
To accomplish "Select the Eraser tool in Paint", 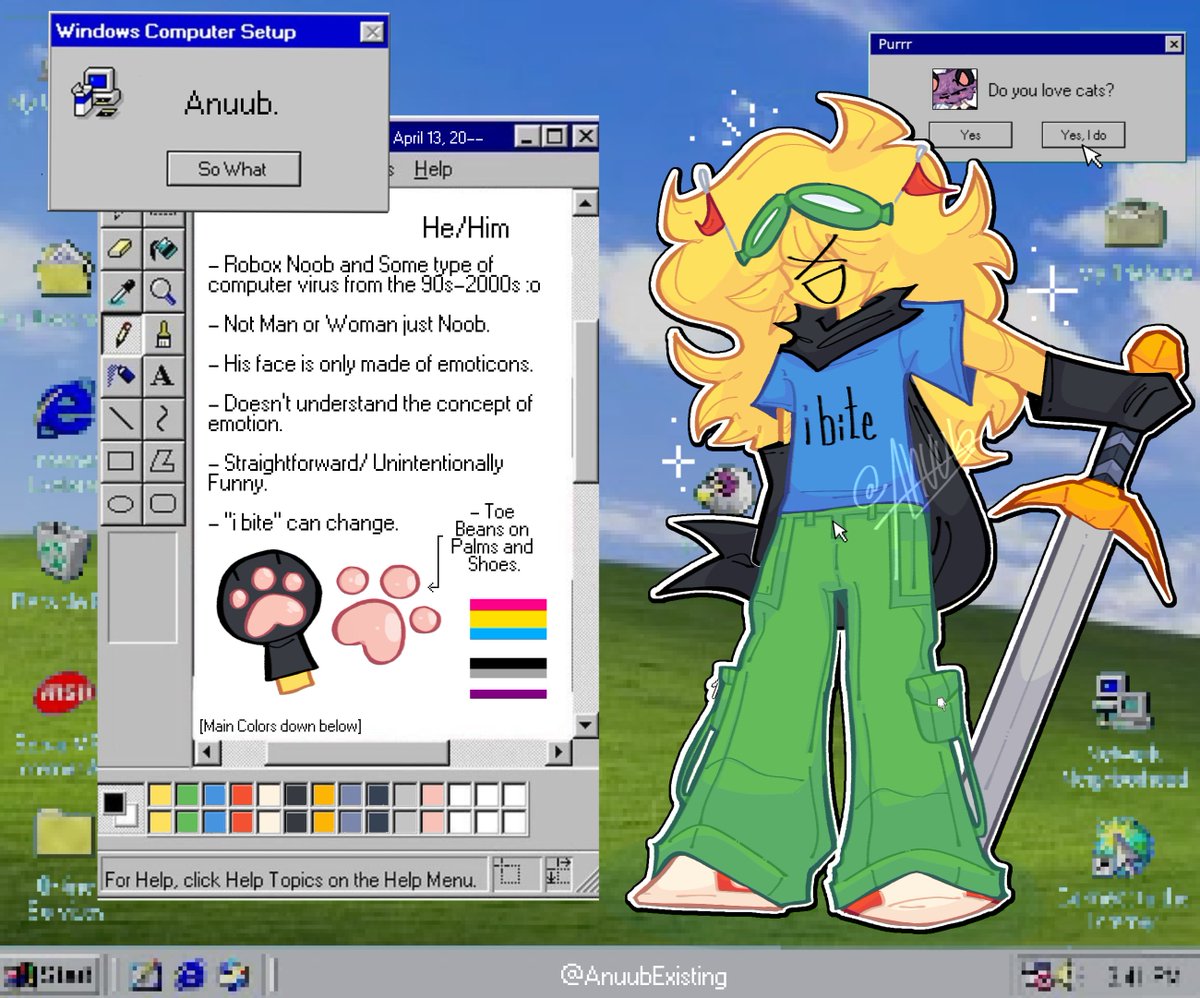I will [121, 248].
